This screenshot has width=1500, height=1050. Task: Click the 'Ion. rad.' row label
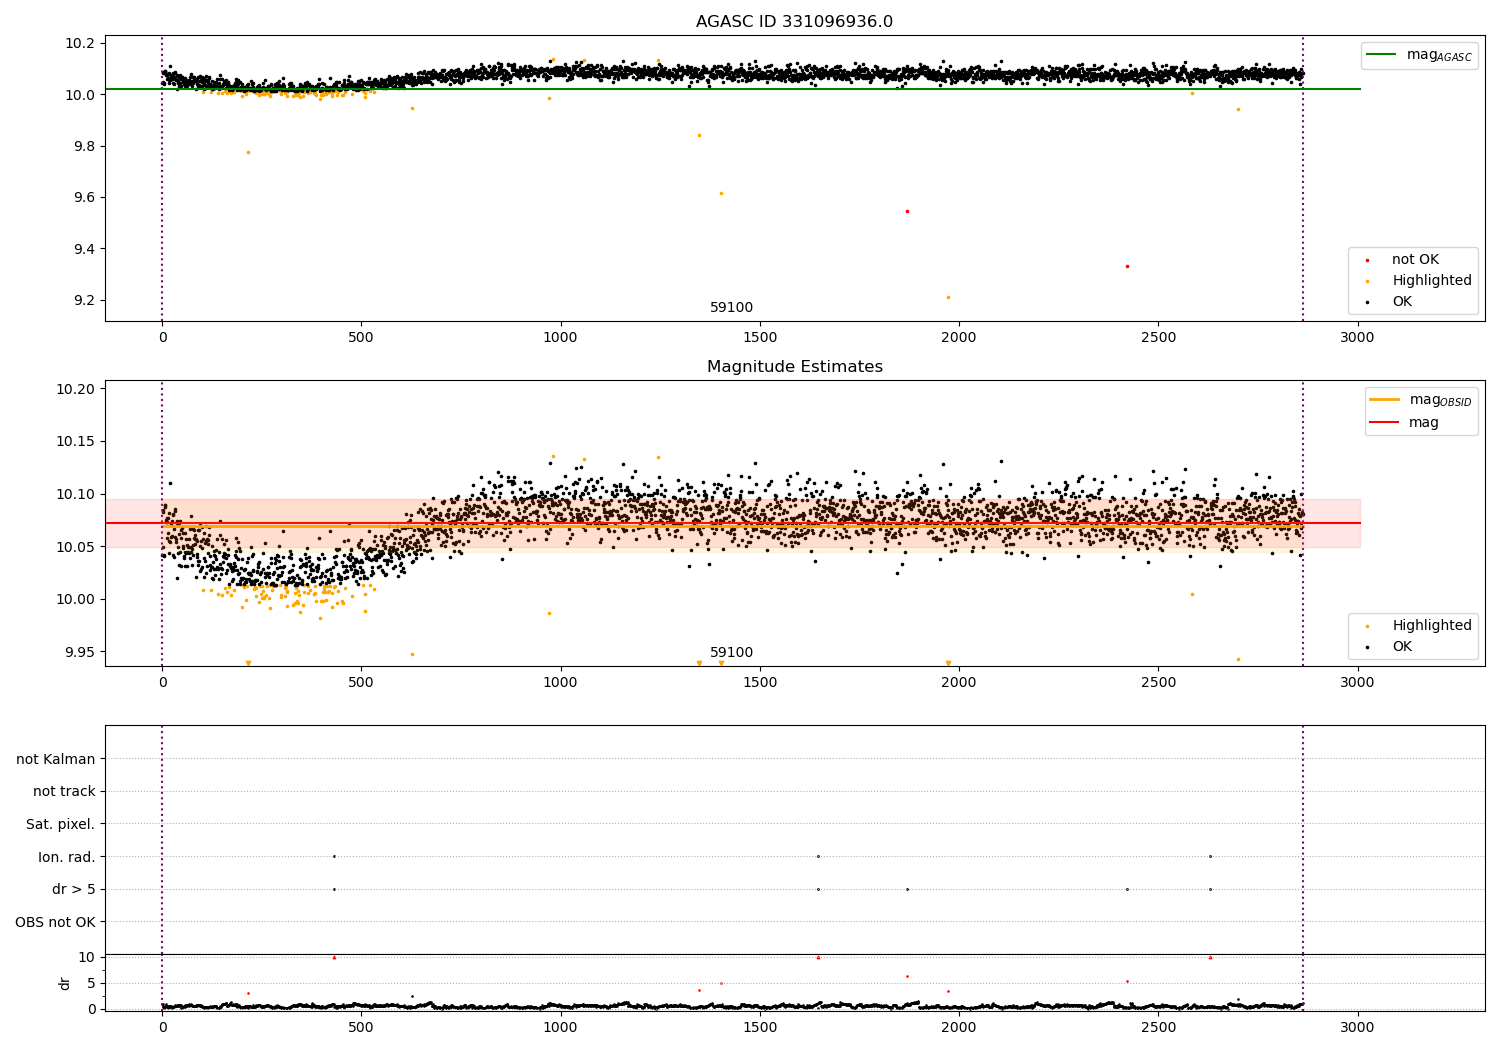pyautogui.click(x=67, y=857)
